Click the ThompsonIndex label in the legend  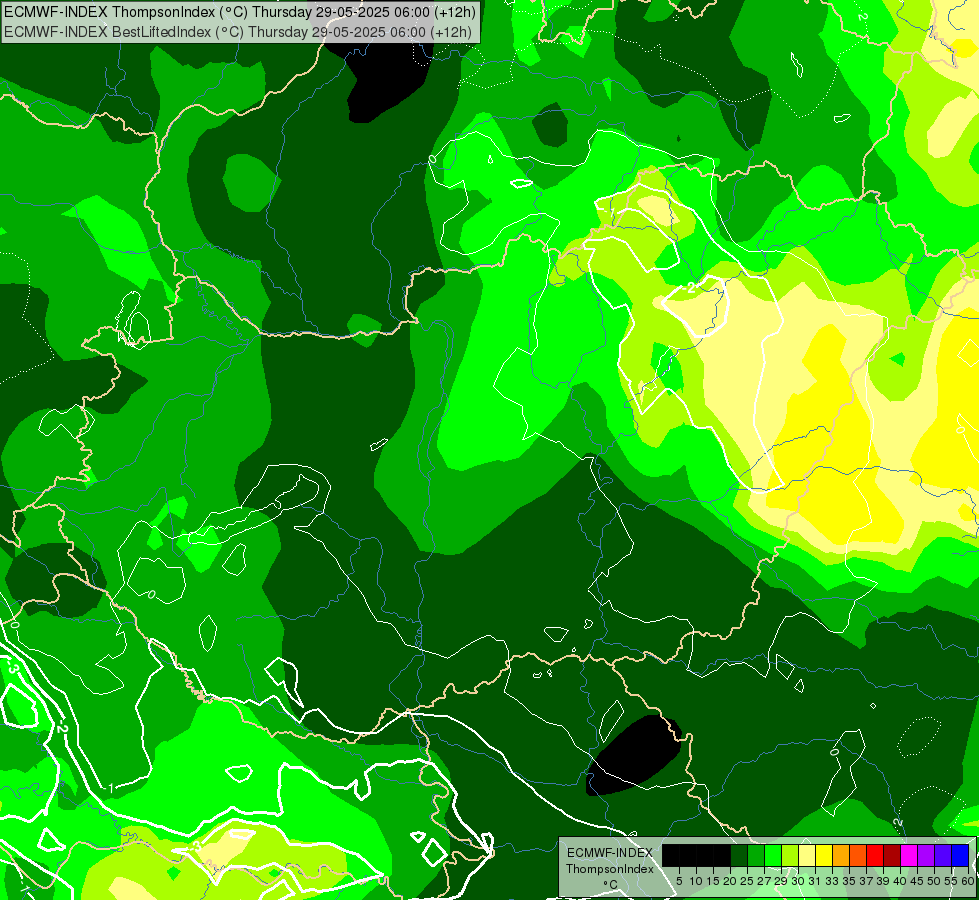[x=610, y=869]
